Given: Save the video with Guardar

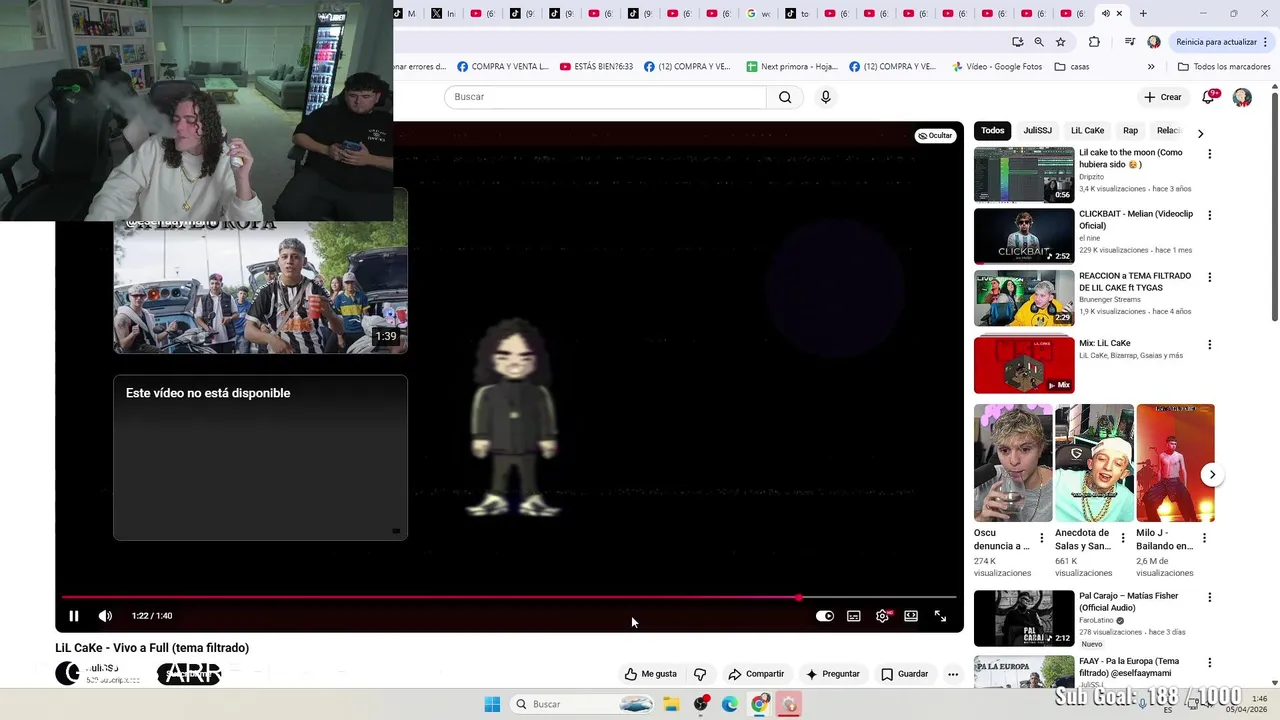Looking at the screenshot, I should click(x=905, y=674).
